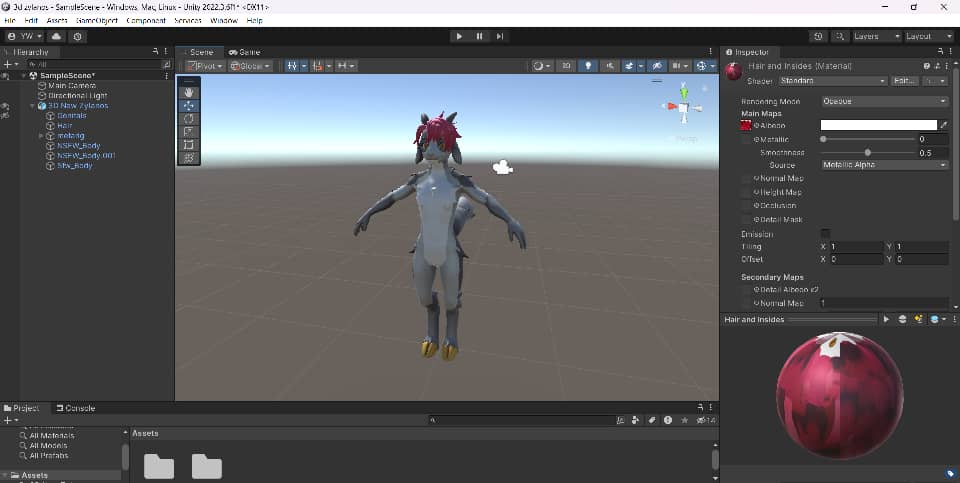Screen dimensions: 960x483
Task: Toggle scene effects (skybox/fog) icon
Action: [629, 66]
